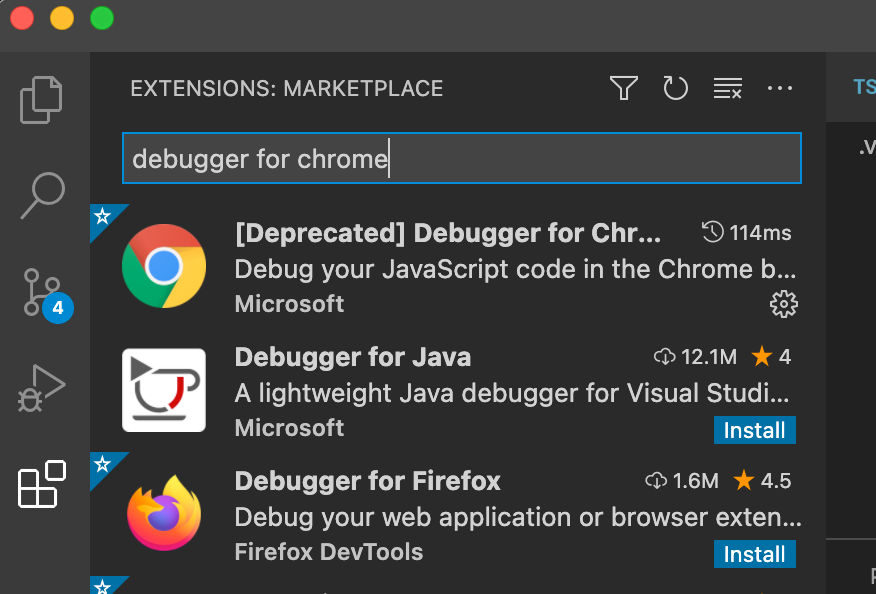876x594 pixels.
Task: Select the Extensions view icon
Action: click(x=42, y=484)
